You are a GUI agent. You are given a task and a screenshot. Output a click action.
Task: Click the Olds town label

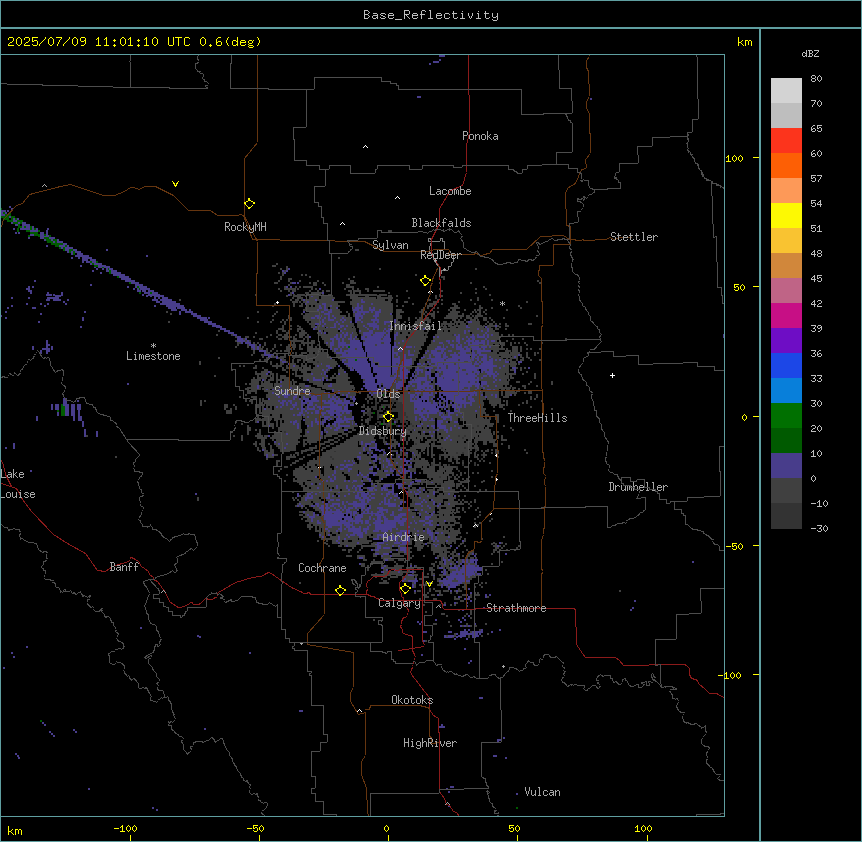pos(388,394)
